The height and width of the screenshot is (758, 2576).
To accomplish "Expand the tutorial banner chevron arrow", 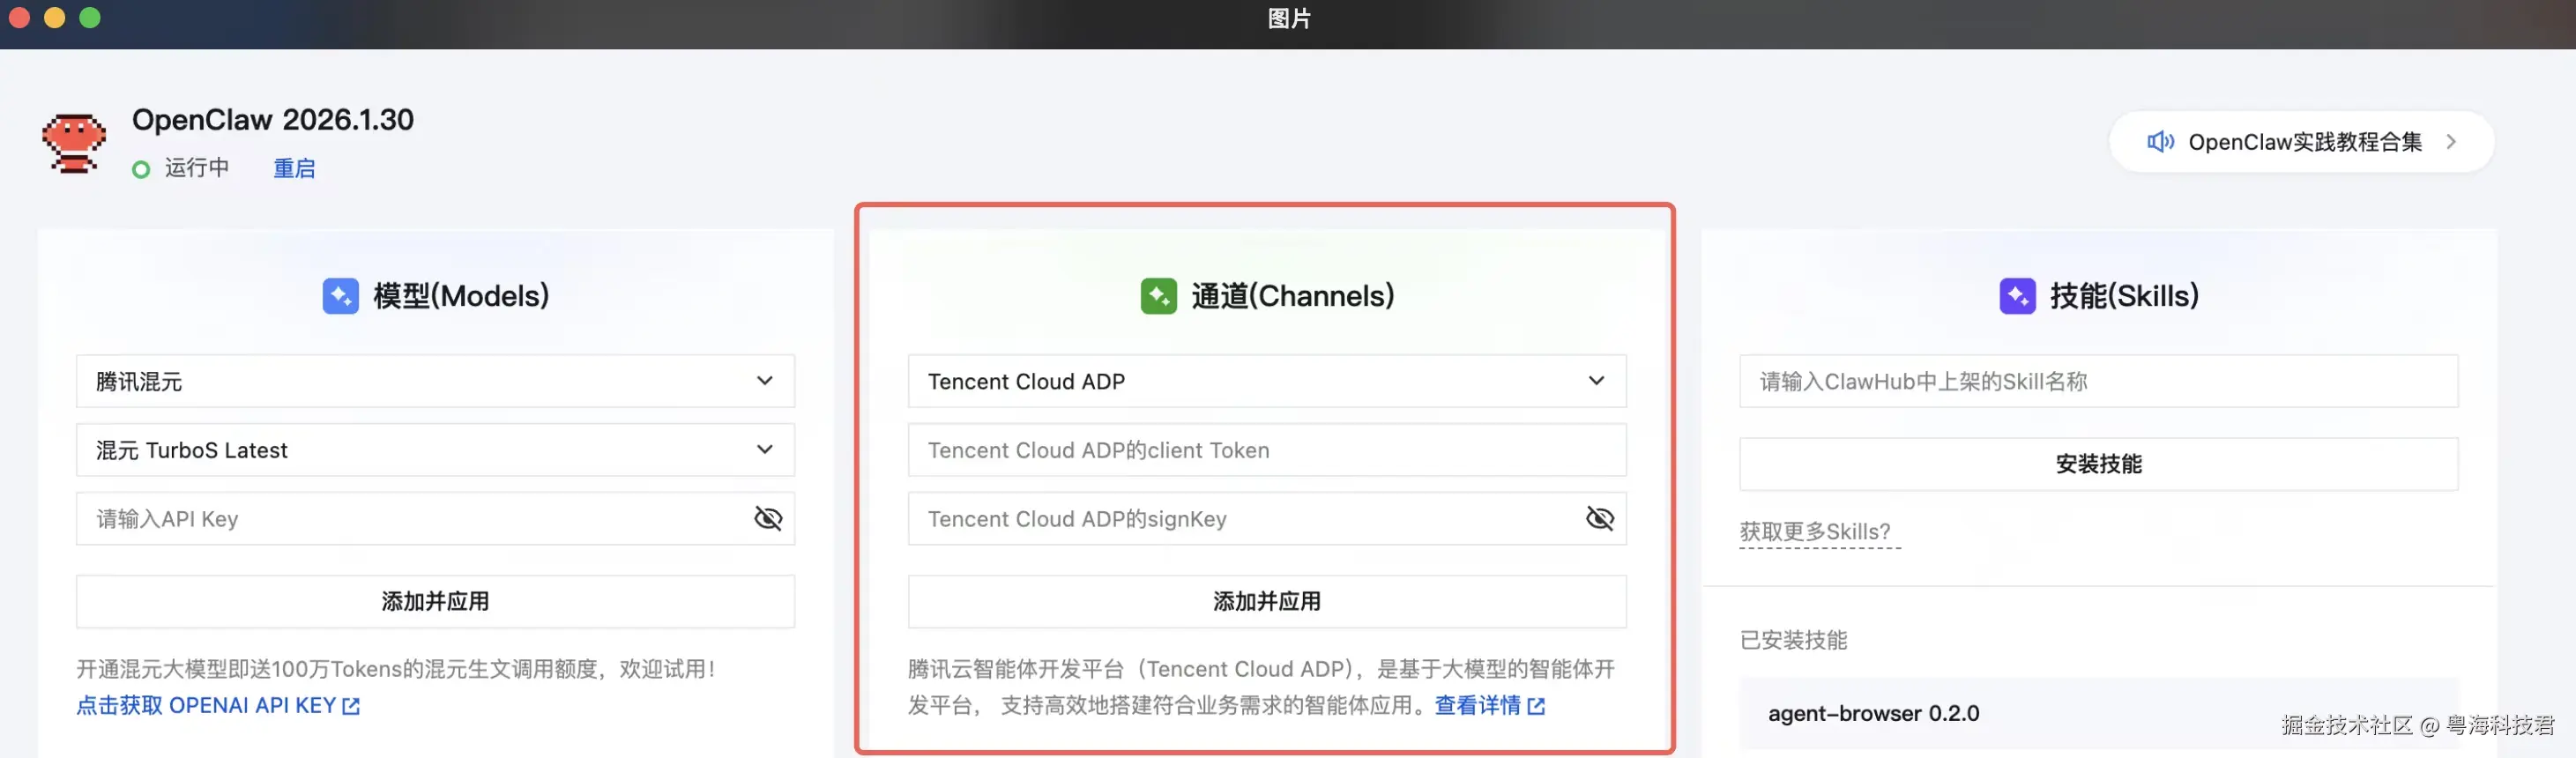I will [2451, 142].
